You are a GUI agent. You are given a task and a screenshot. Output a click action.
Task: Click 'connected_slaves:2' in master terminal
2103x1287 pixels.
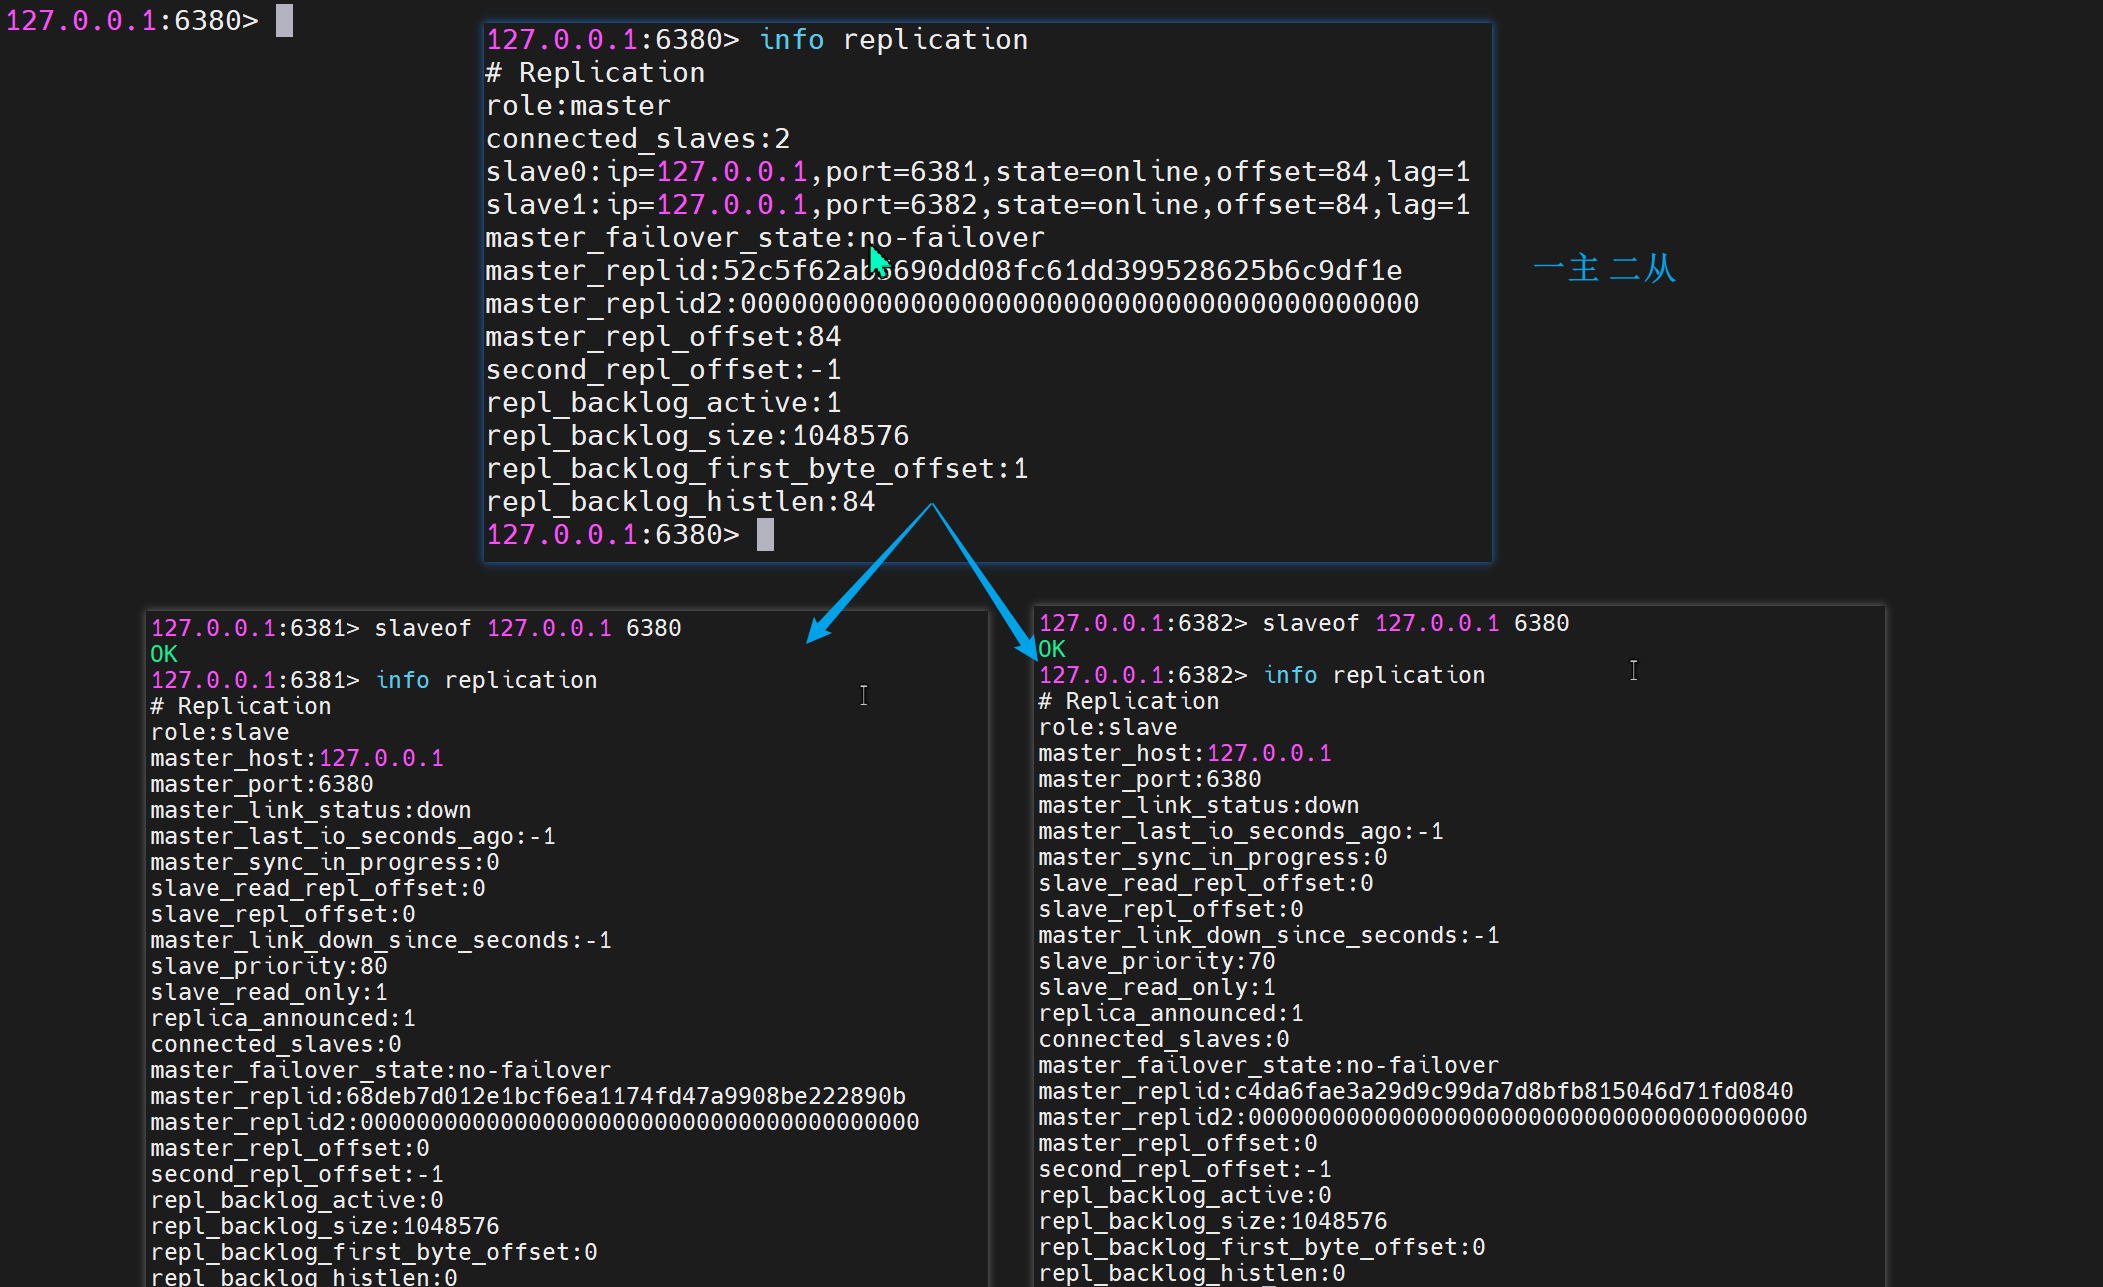point(638,139)
